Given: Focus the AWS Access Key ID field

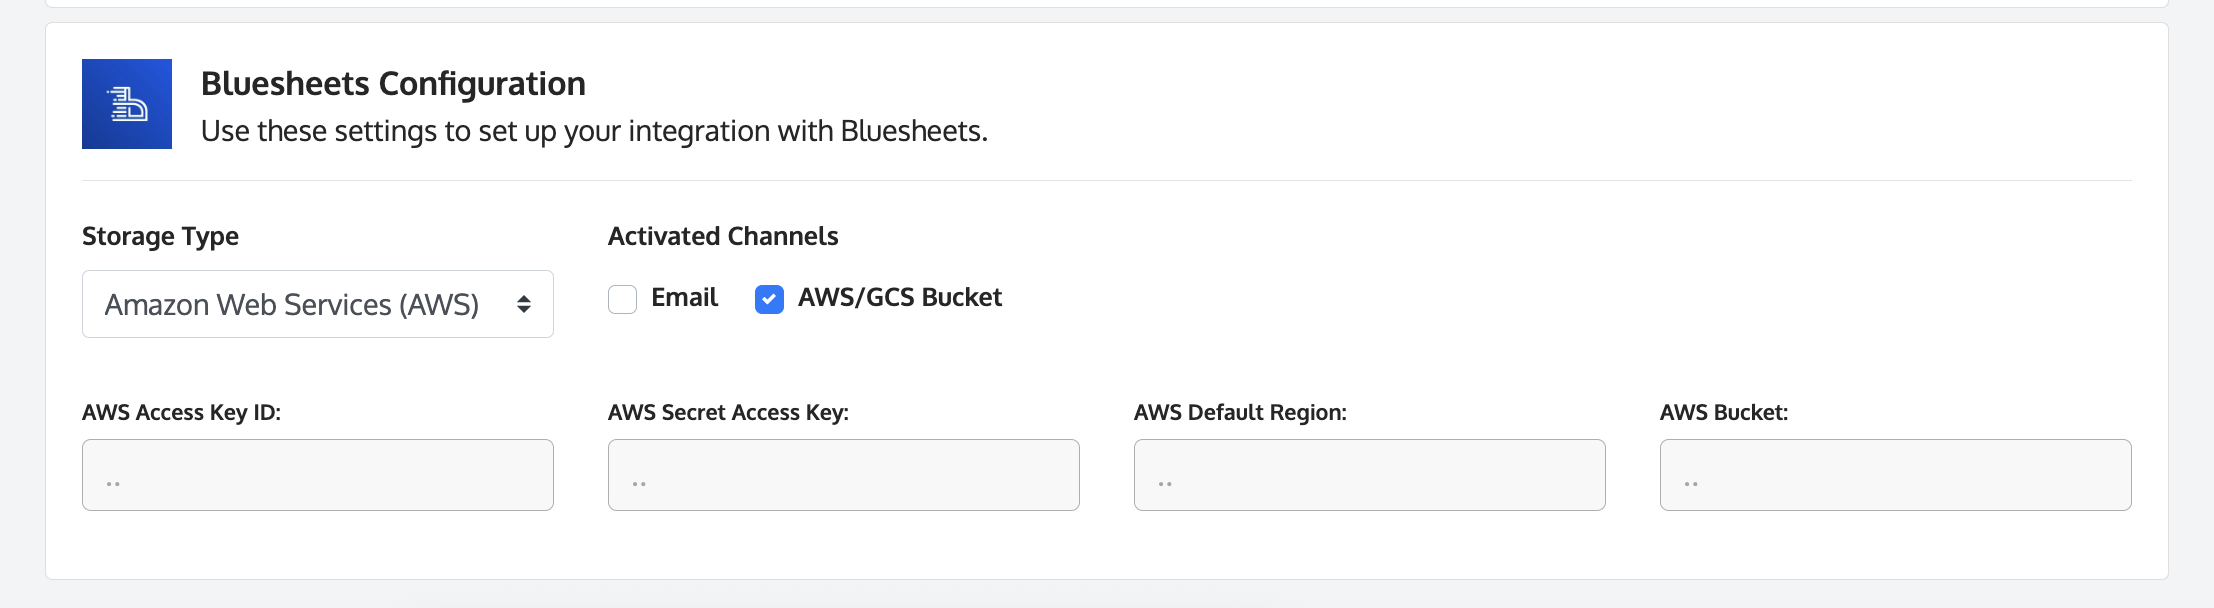Looking at the screenshot, I should [x=317, y=475].
